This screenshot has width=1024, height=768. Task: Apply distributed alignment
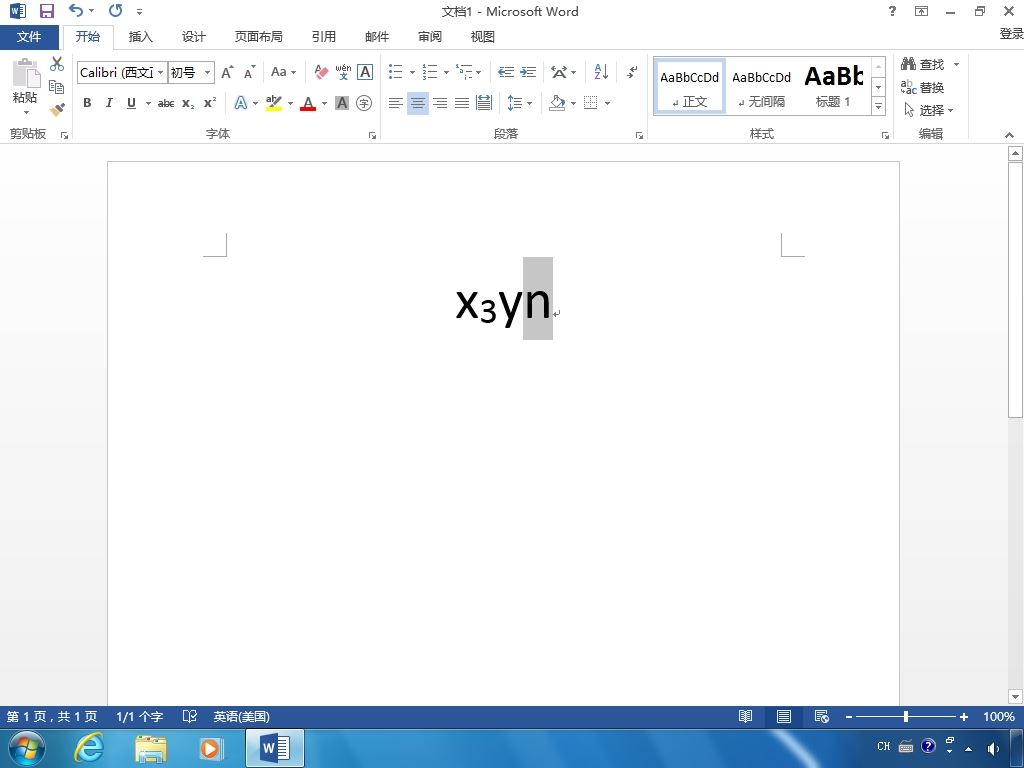[484, 103]
